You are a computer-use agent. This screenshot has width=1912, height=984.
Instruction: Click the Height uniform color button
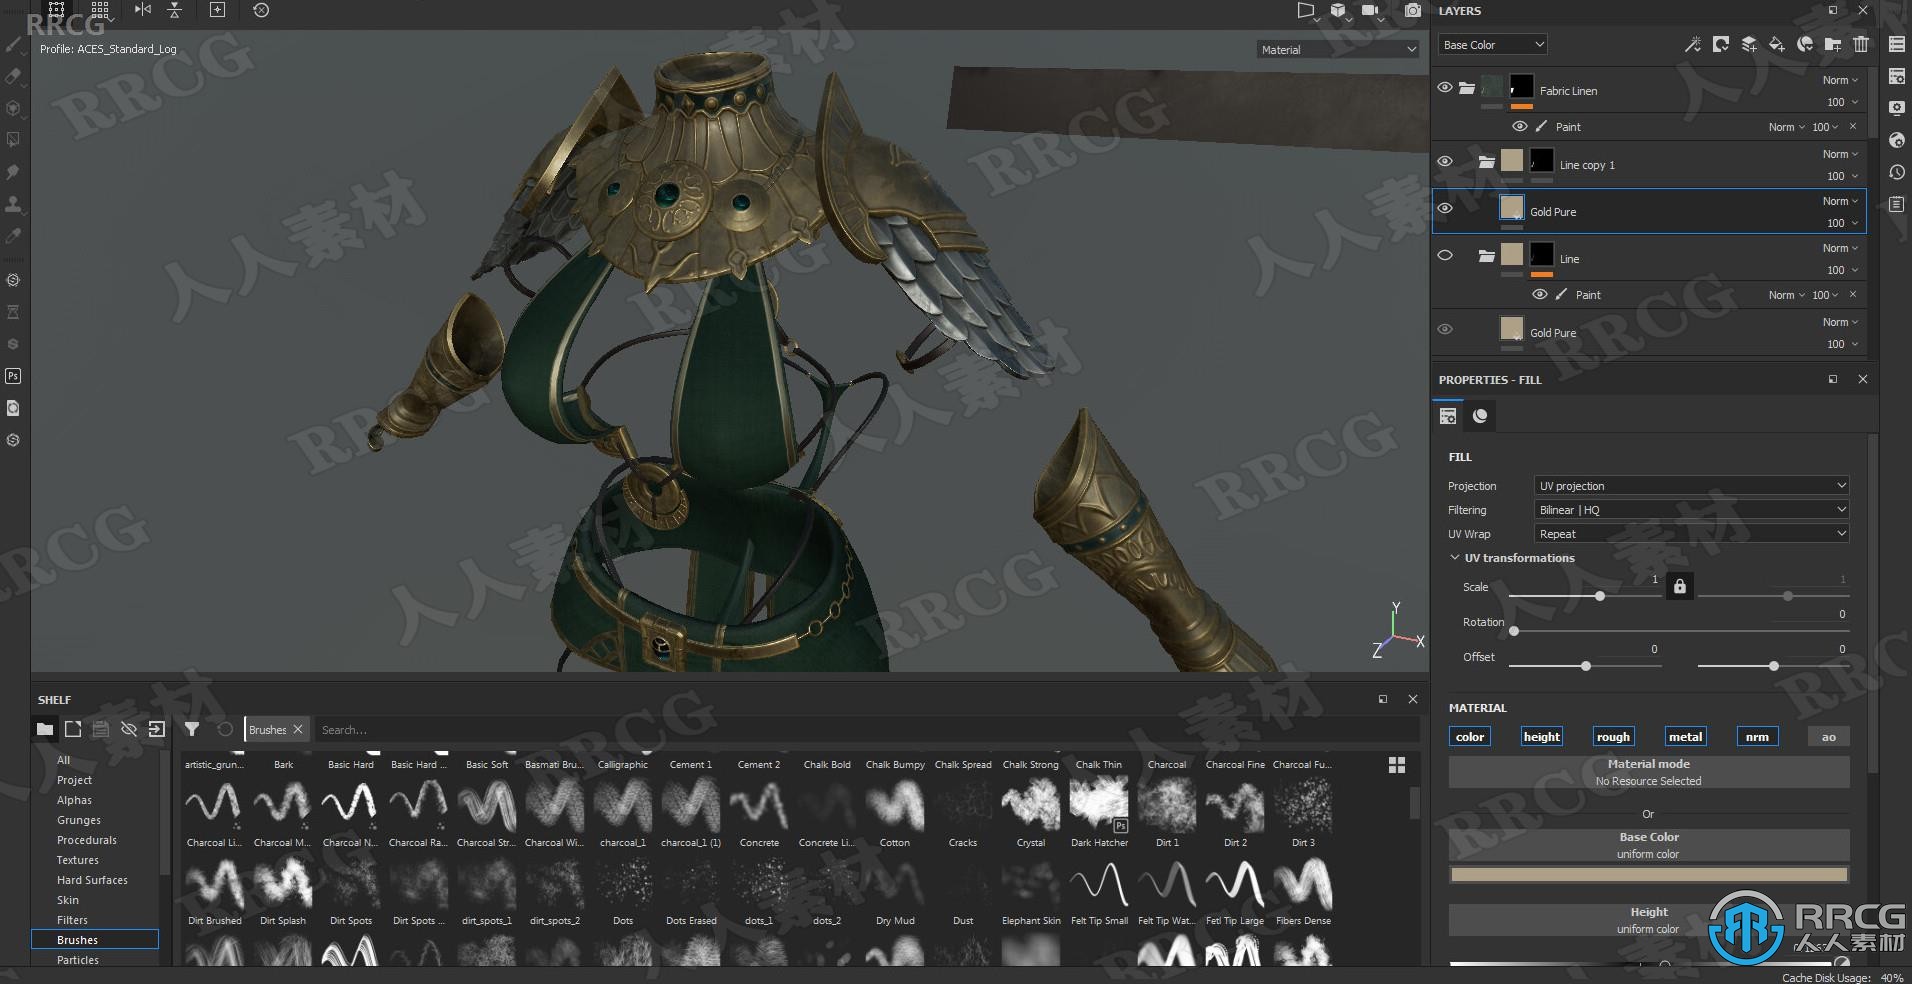pyautogui.click(x=1648, y=920)
